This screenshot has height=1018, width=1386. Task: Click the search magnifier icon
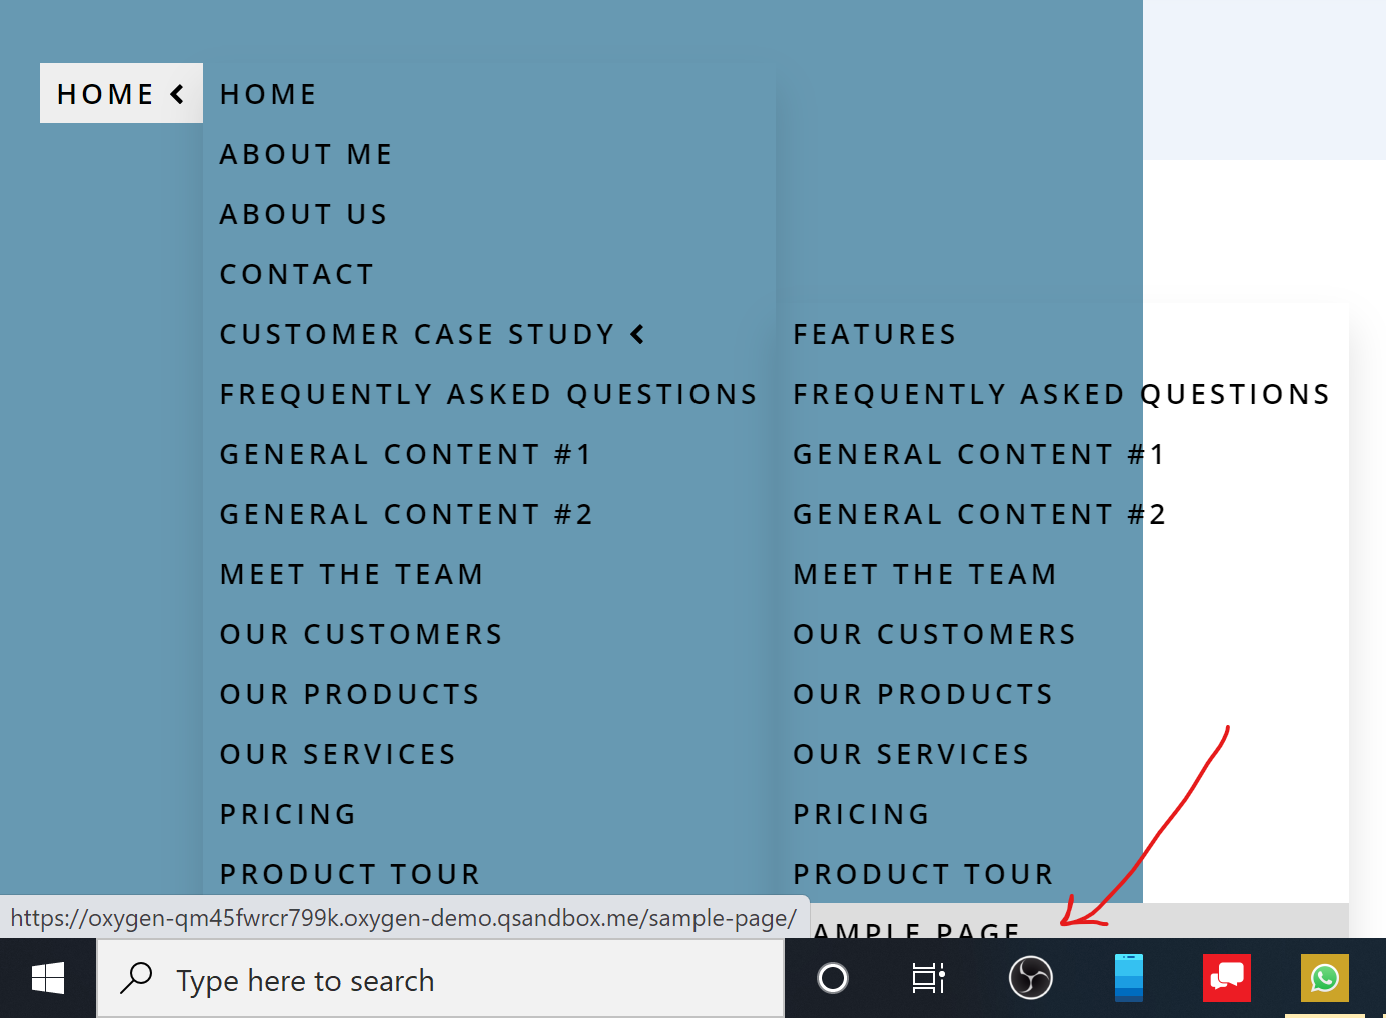click(x=135, y=978)
